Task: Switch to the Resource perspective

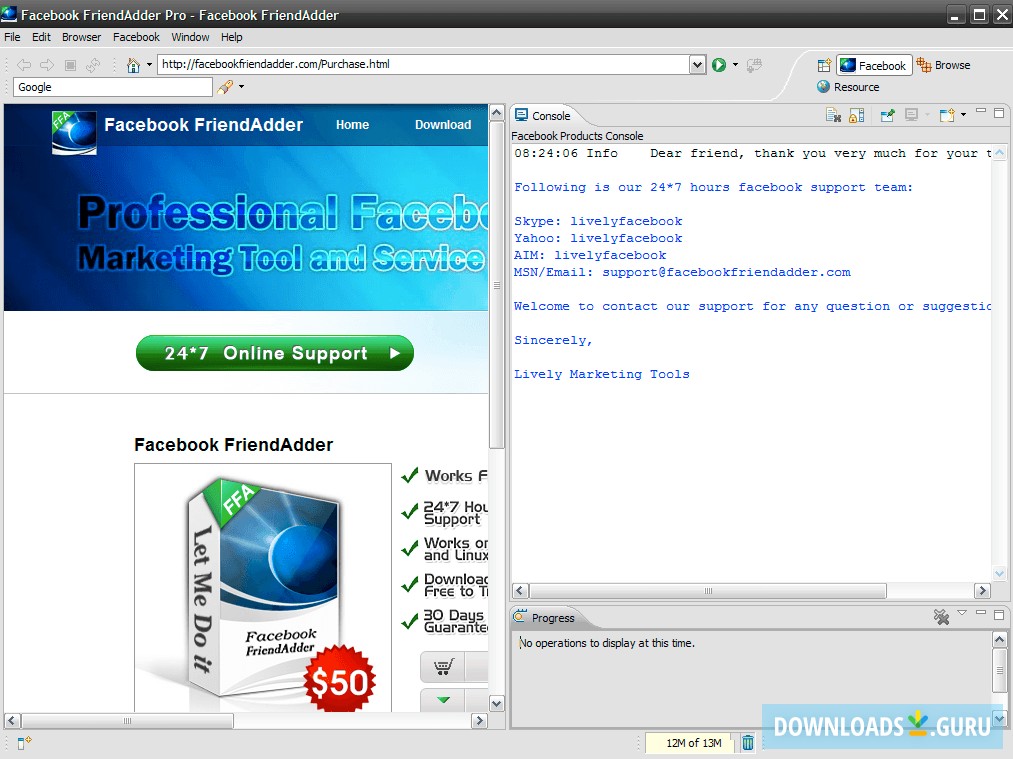Action: (848, 87)
